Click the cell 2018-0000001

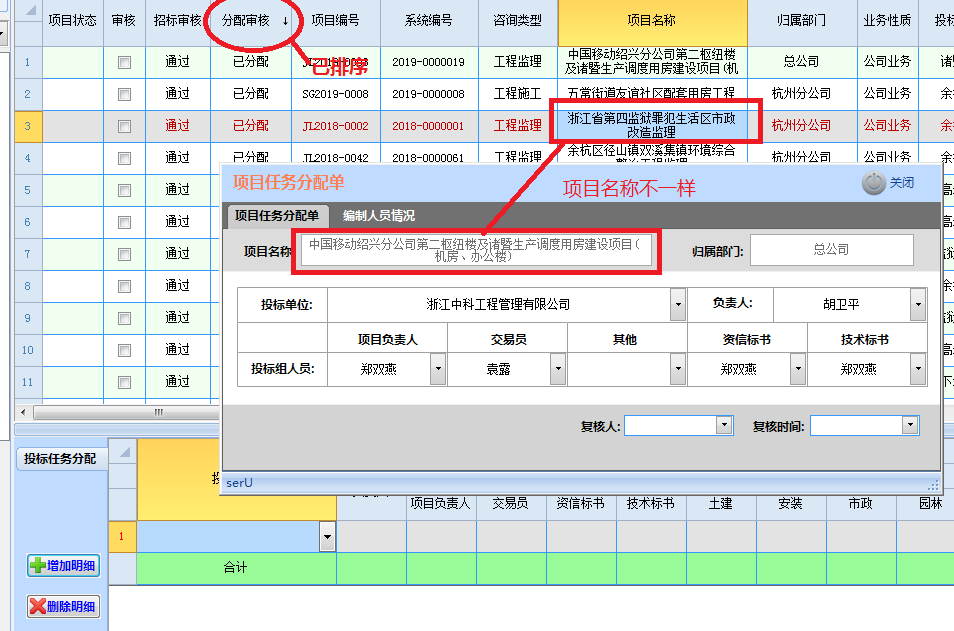pyautogui.click(x=428, y=127)
